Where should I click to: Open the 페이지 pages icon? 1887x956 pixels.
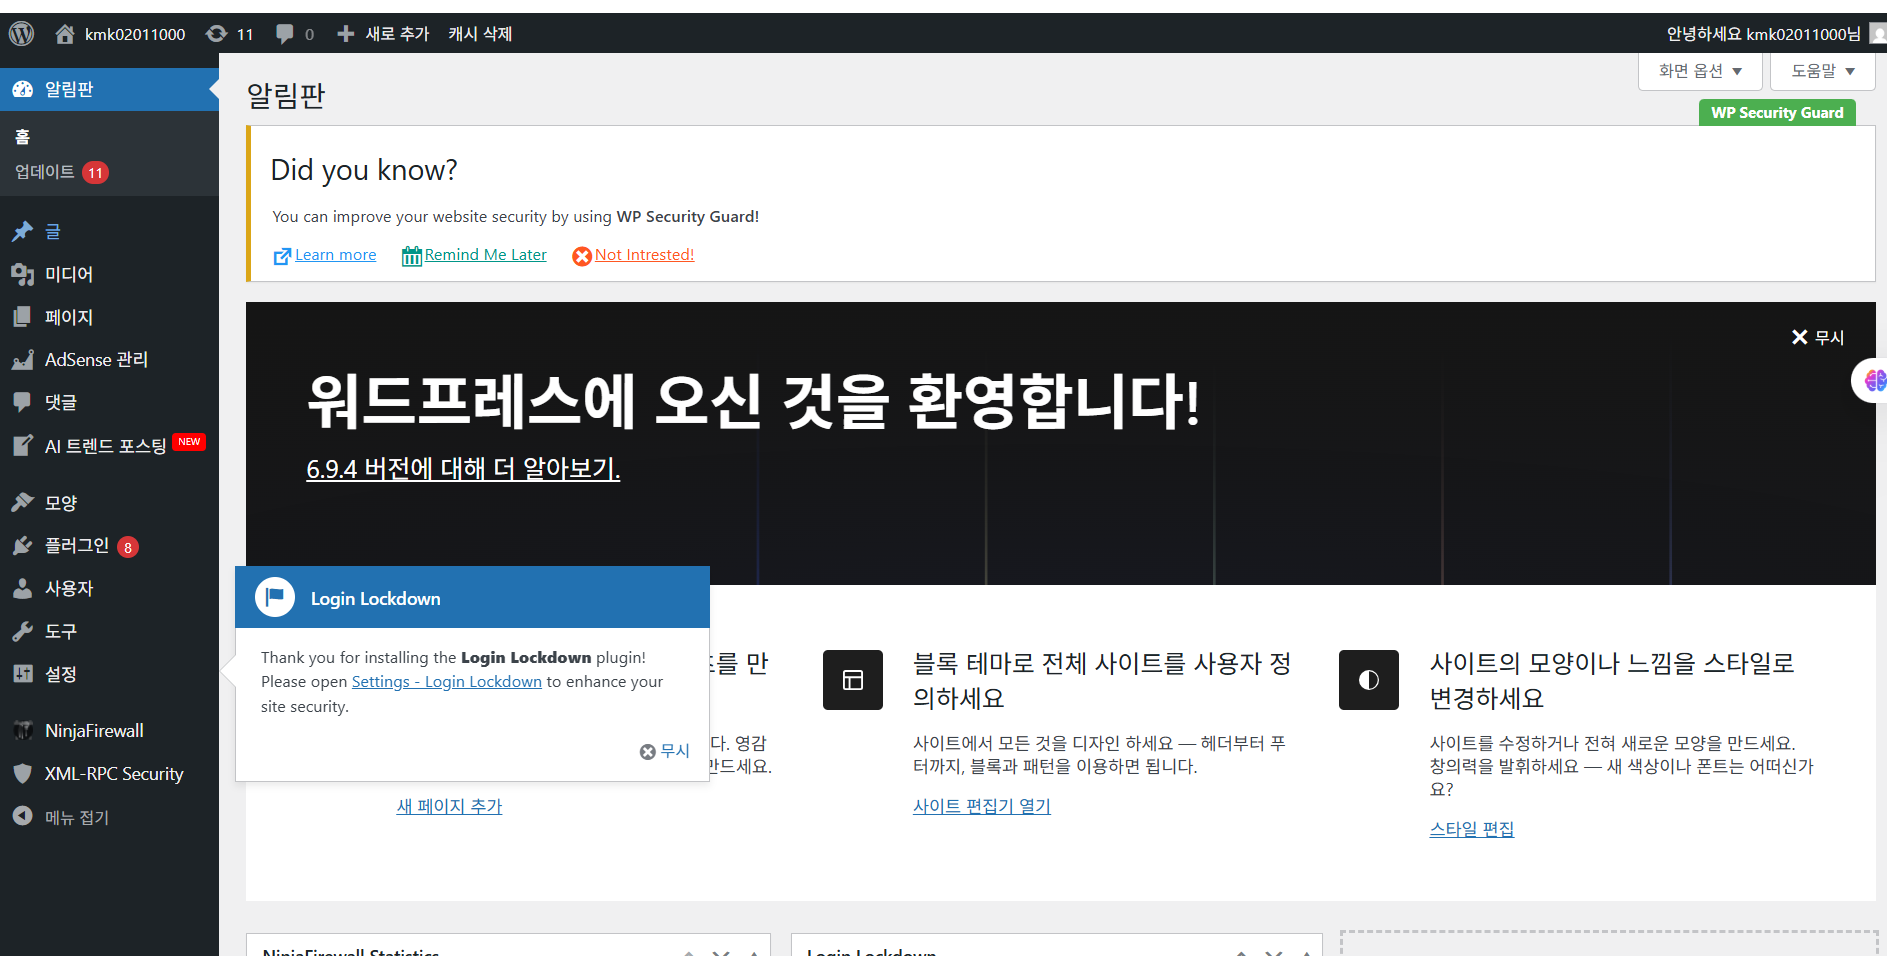coord(22,317)
